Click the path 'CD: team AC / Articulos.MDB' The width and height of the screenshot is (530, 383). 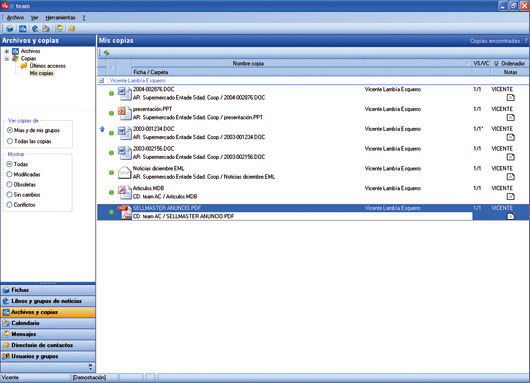[165, 197]
